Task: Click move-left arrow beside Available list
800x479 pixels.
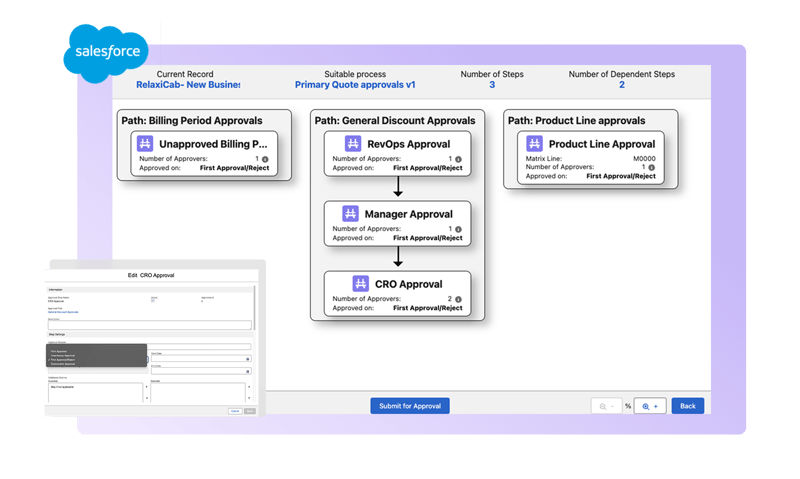Action: [x=147, y=398]
